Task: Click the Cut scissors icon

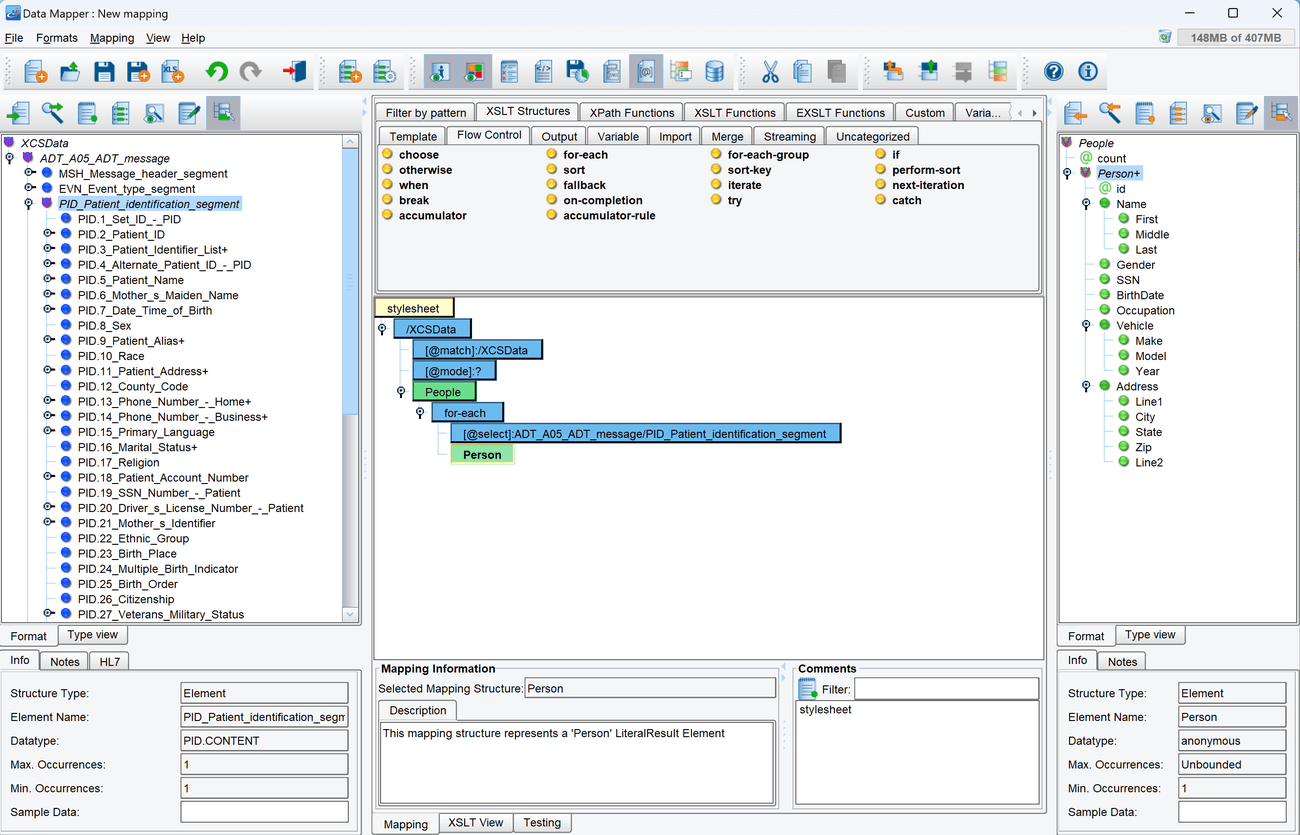Action: pyautogui.click(x=770, y=71)
